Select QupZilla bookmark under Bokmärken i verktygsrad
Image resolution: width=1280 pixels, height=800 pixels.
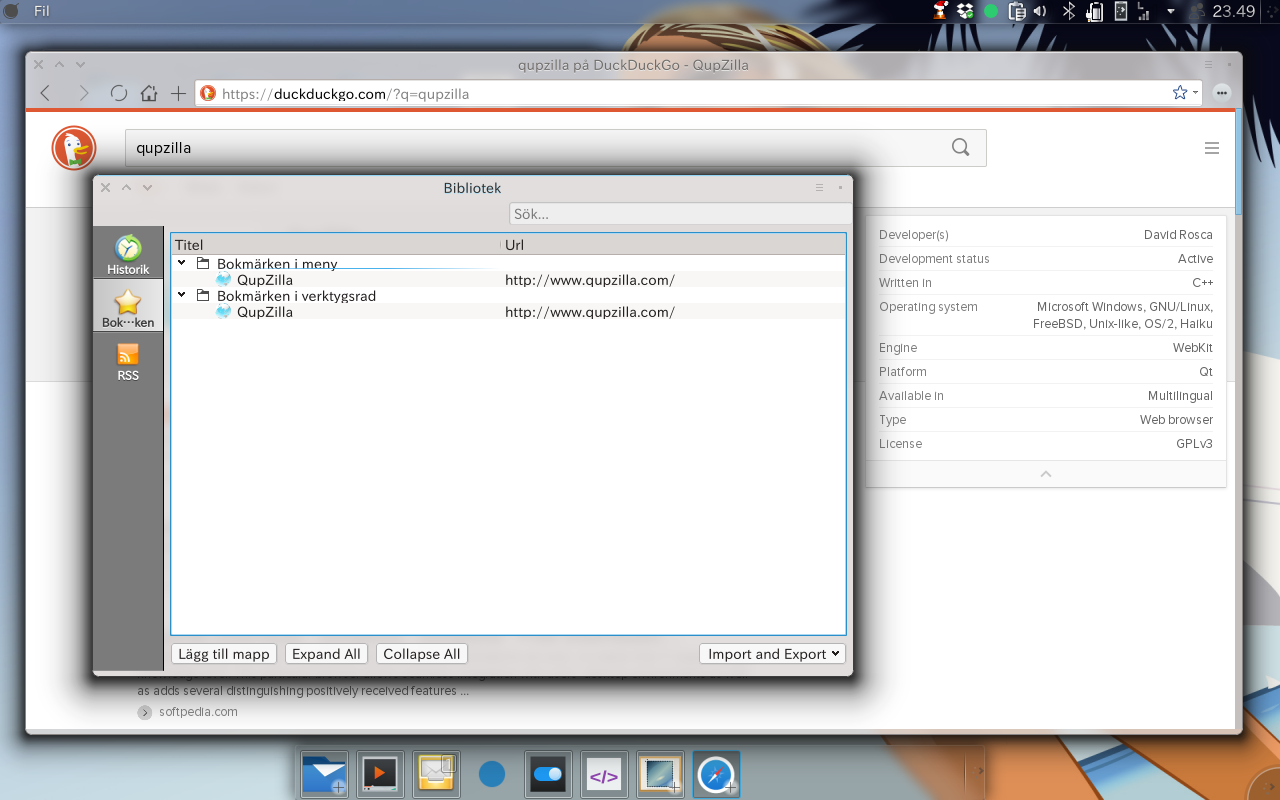(508, 312)
